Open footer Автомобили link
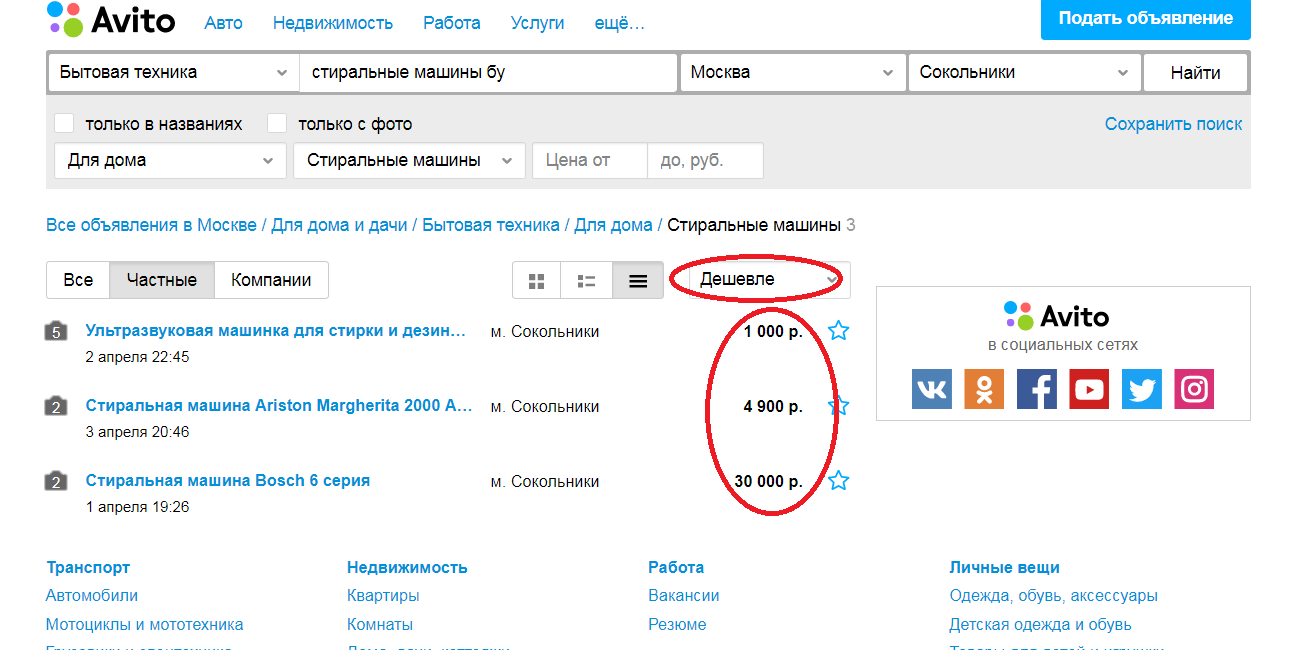The width and height of the screenshot is (1296, 650). (92, 595)
